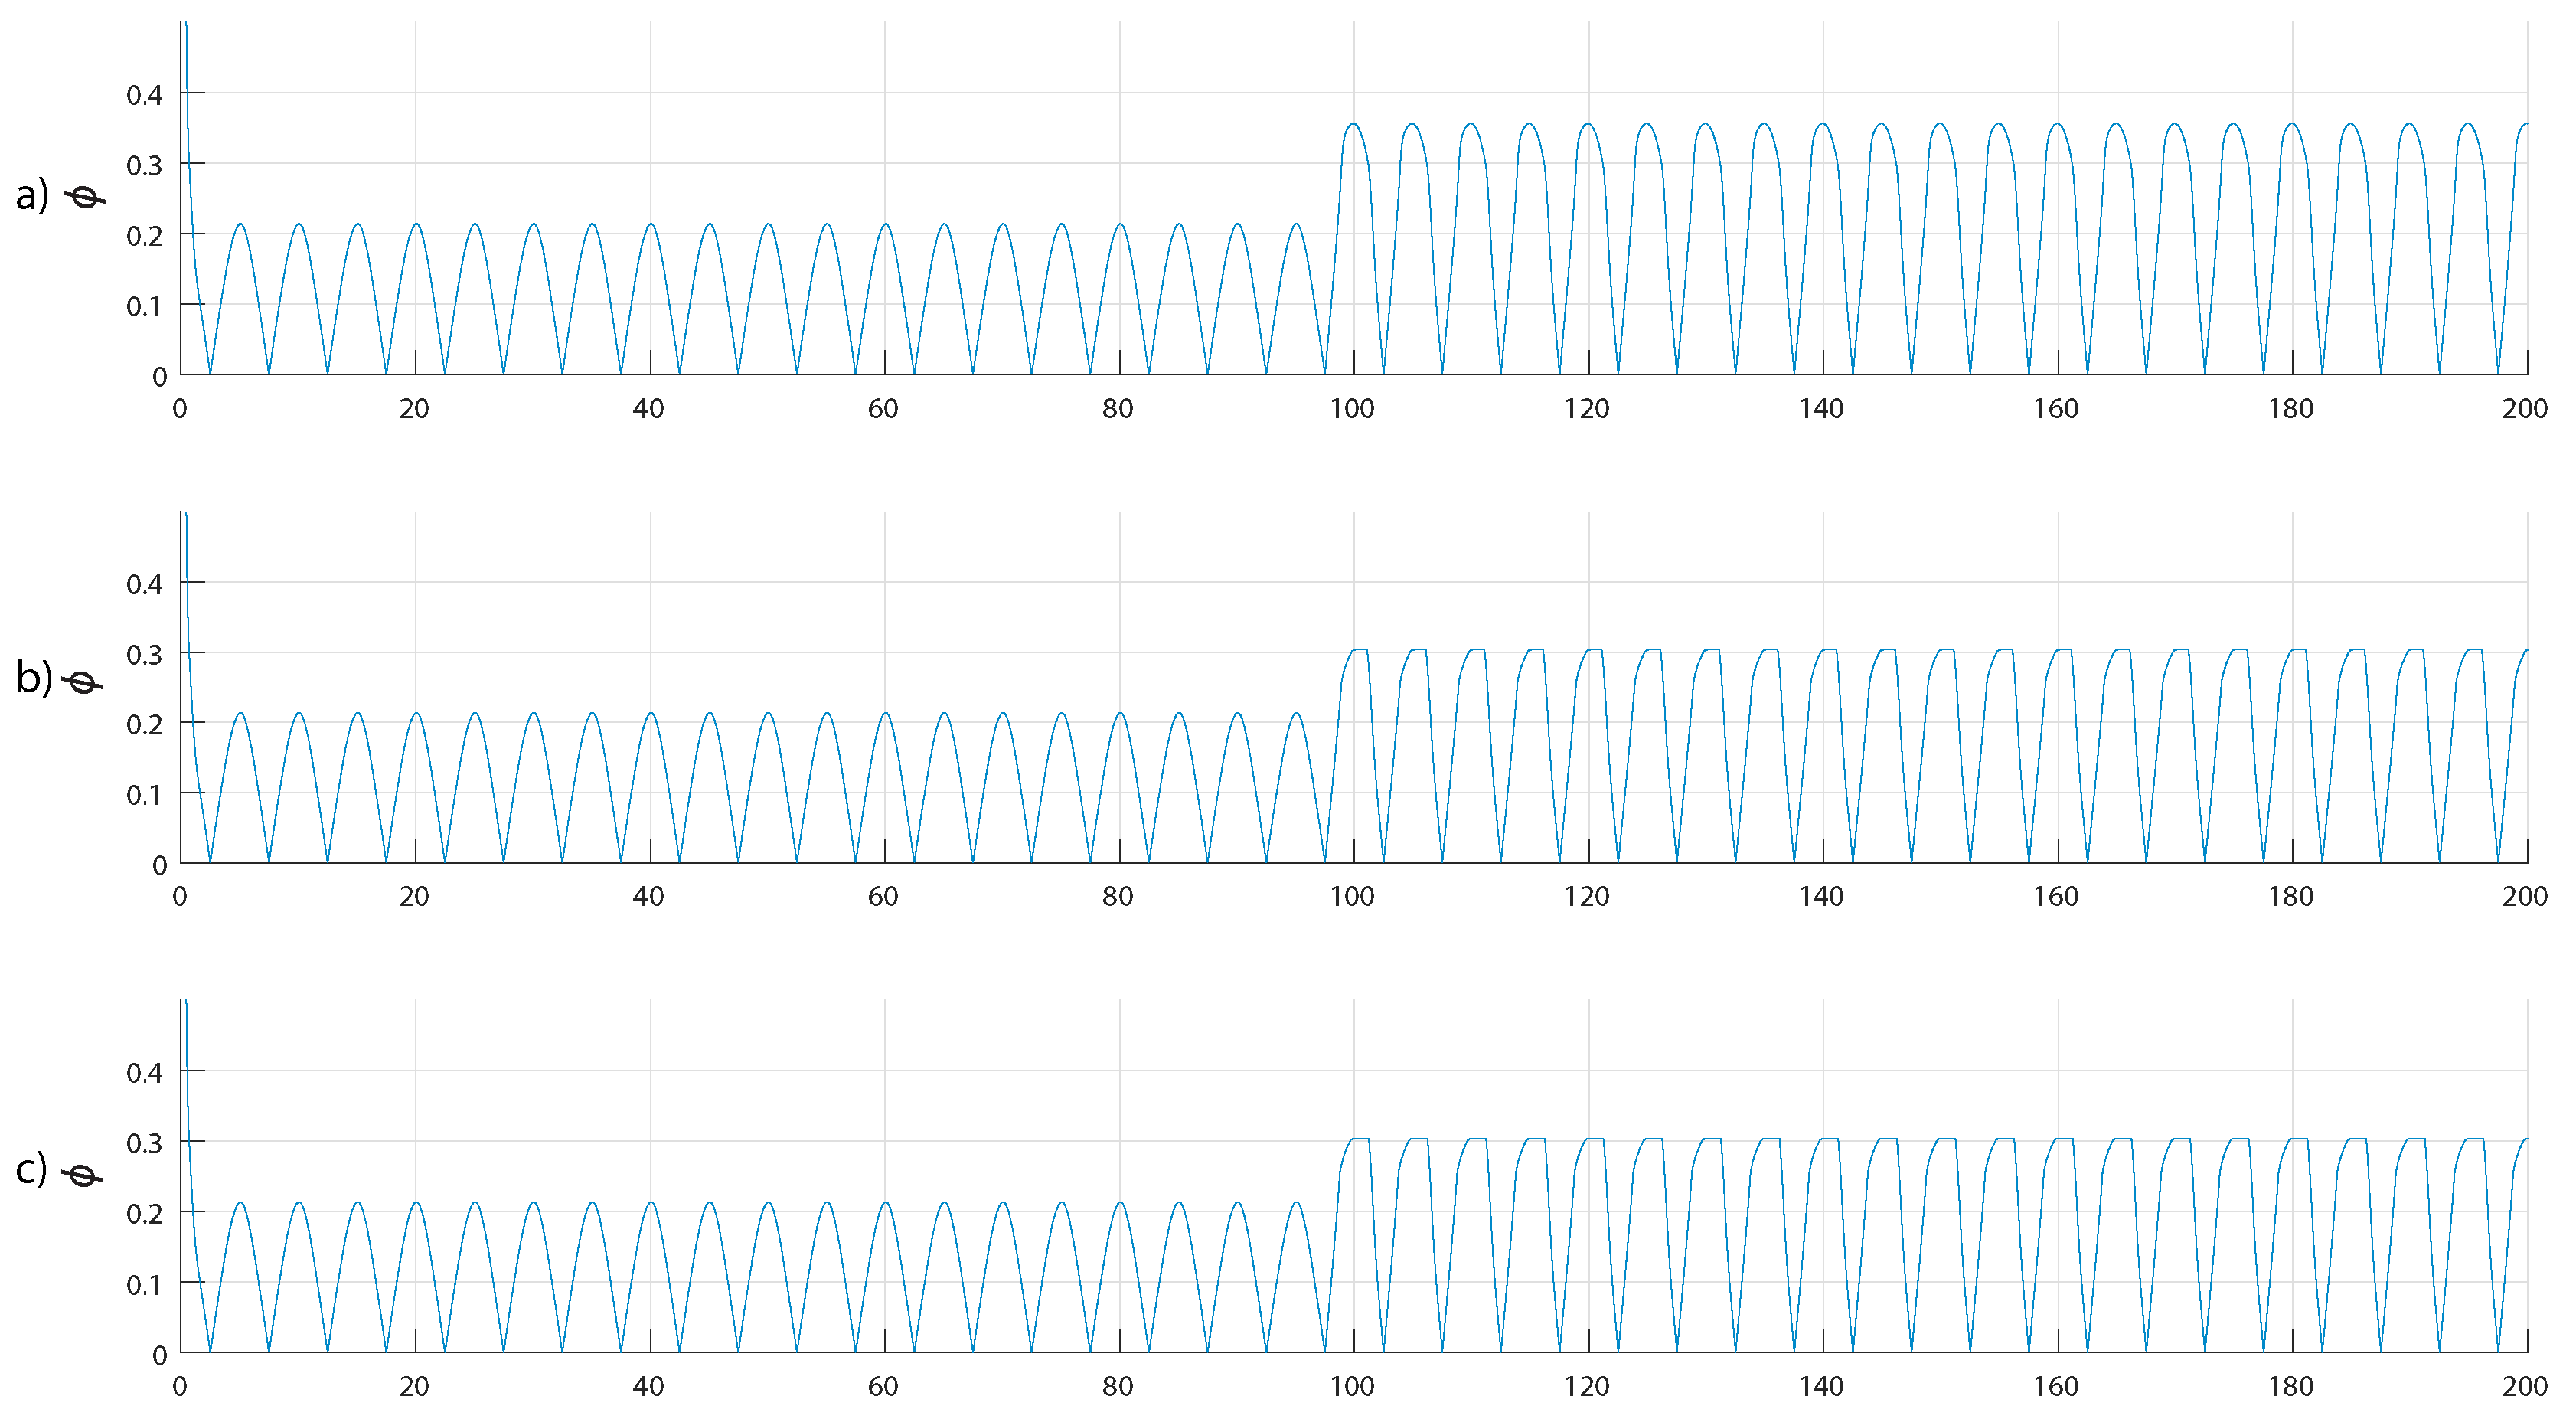
Task: Click y-axis tick label 0.2 in top plot
Action: click(x=144, y=236)
